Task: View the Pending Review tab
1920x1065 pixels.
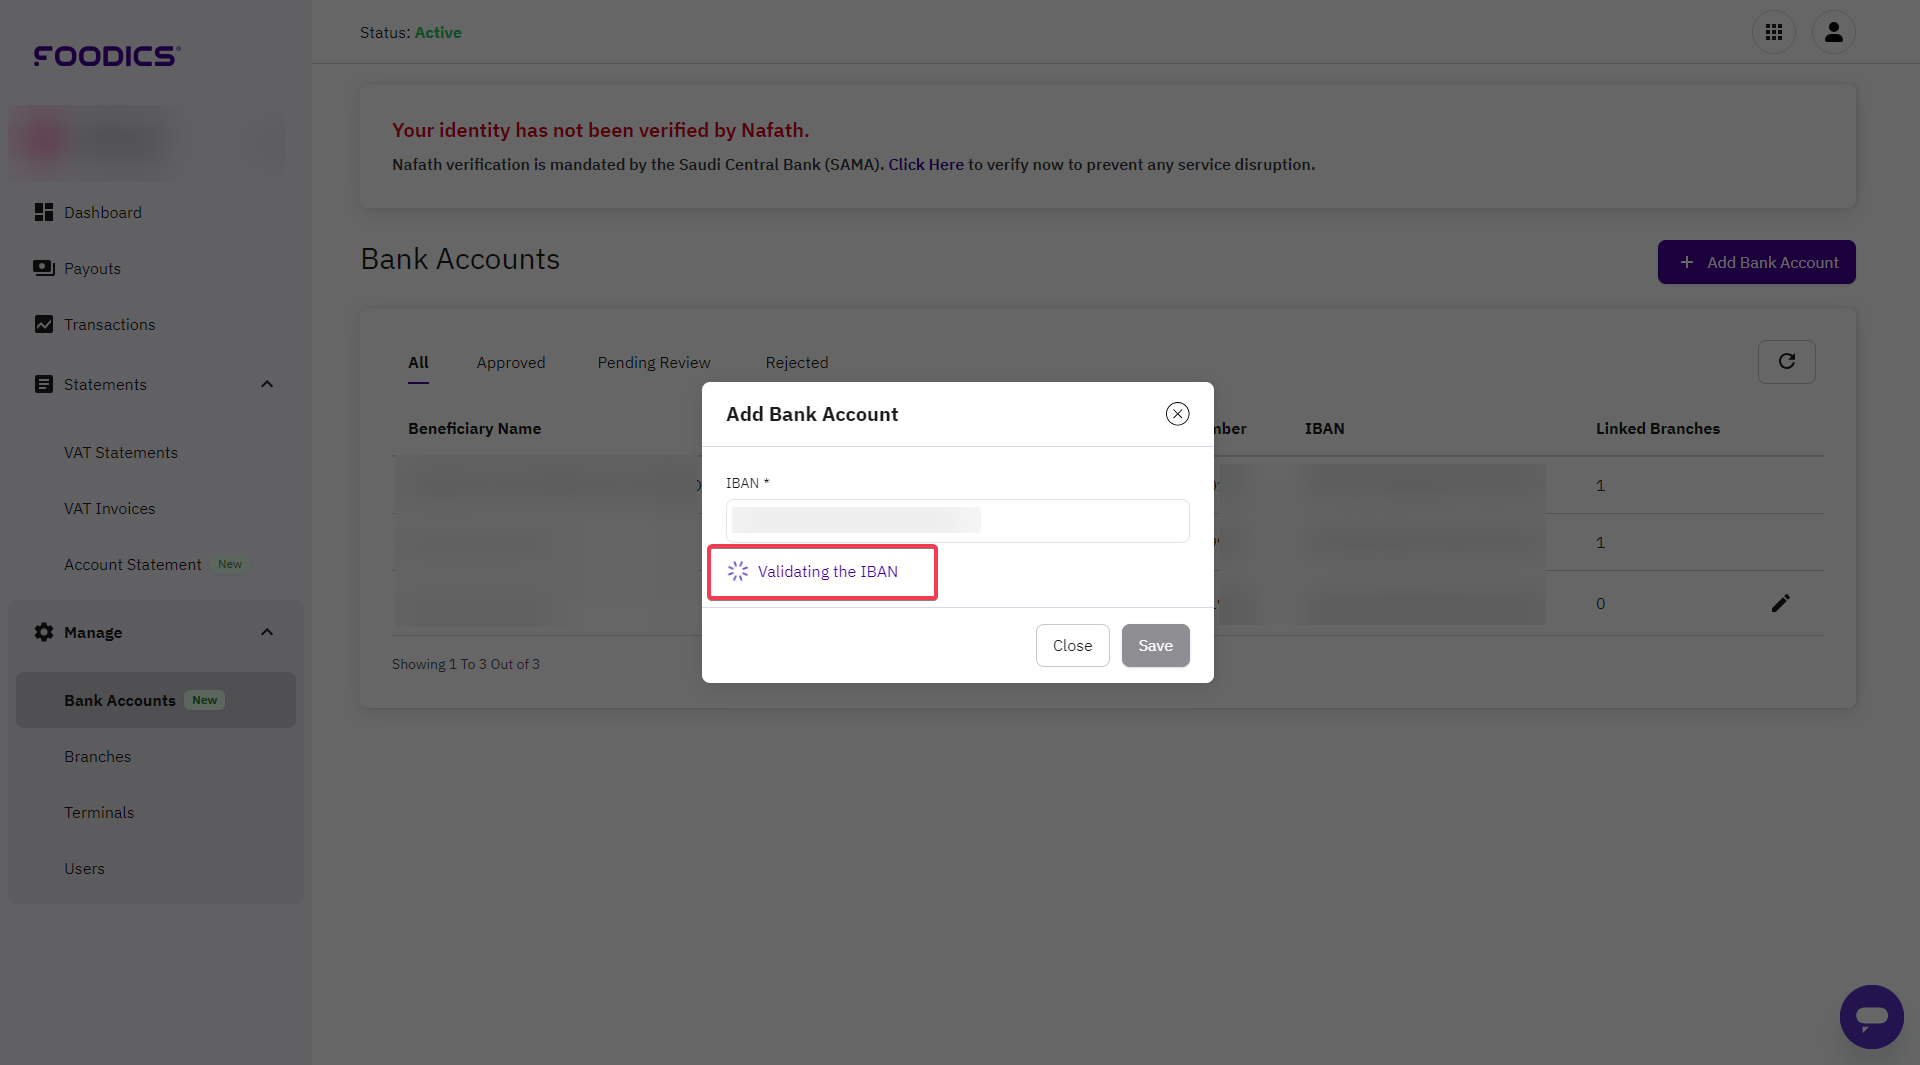Action: click(x=653, y=362)
